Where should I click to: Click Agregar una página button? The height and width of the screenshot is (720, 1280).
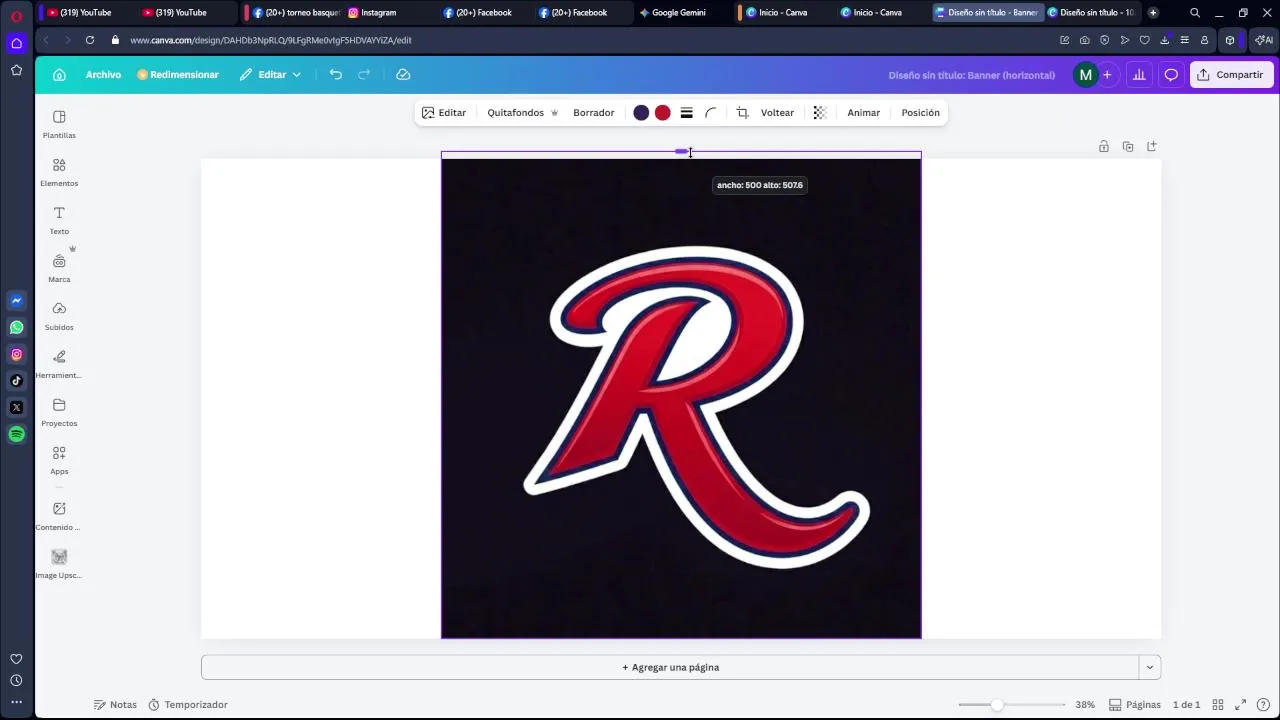coord(670,667)
